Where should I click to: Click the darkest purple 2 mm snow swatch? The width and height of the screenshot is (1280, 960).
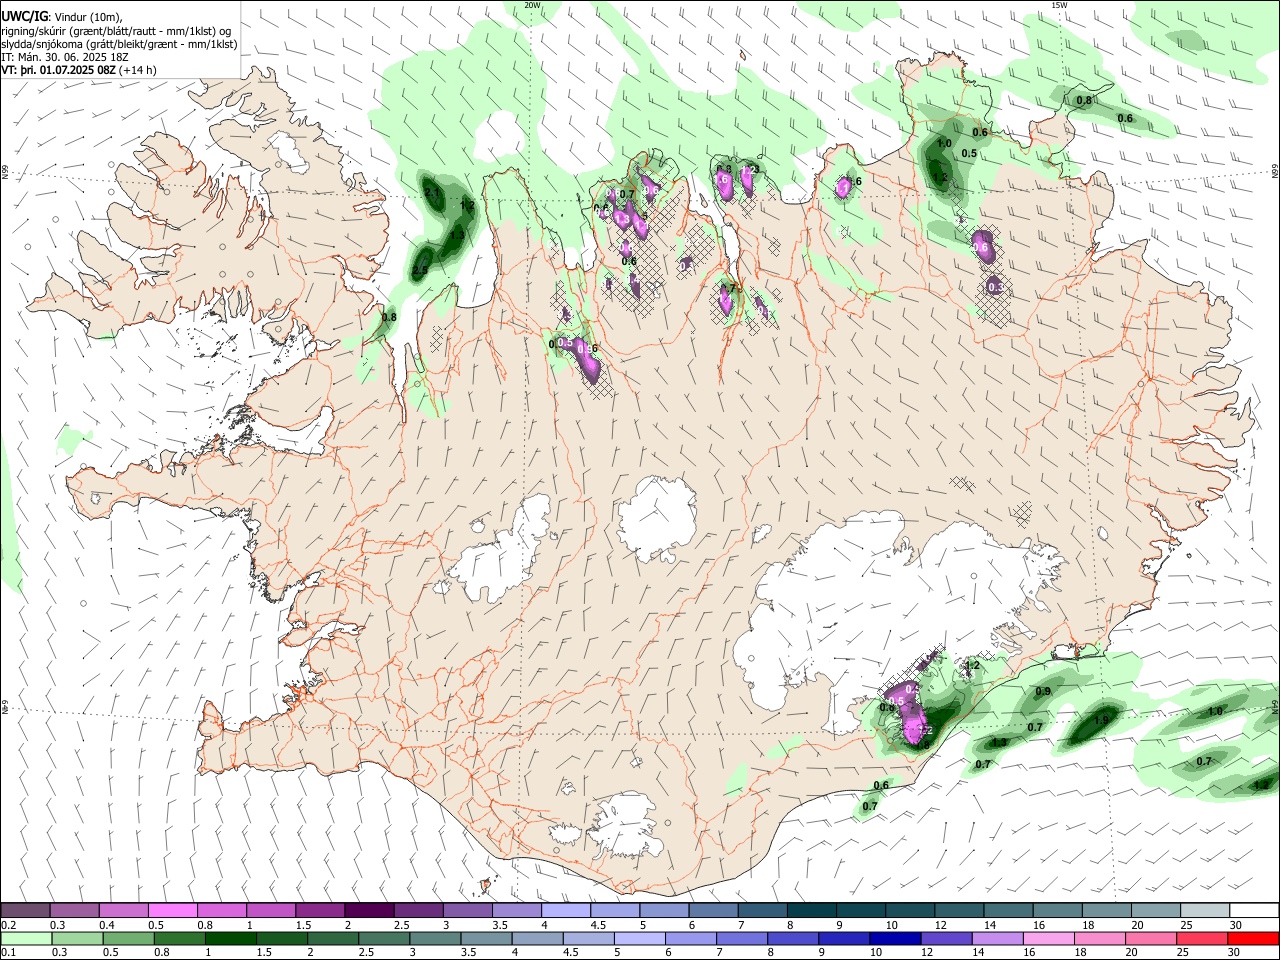click(x=369, y=911)
